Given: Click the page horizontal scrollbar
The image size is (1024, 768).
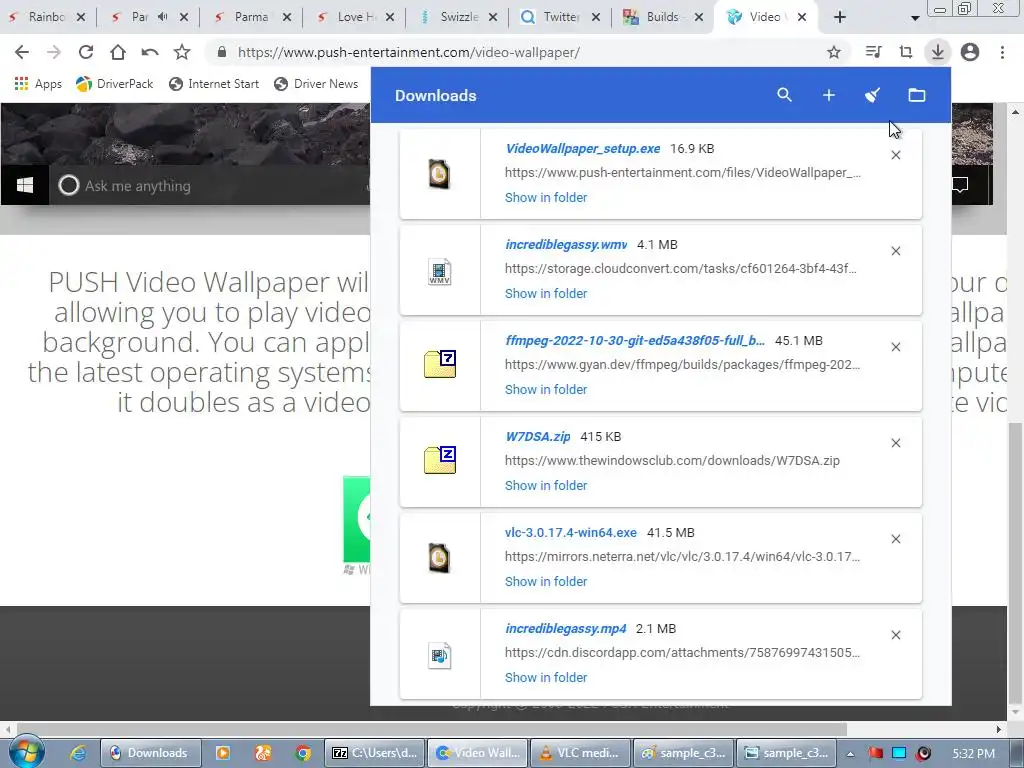Looking at the screenshot, I should (431, 729).
